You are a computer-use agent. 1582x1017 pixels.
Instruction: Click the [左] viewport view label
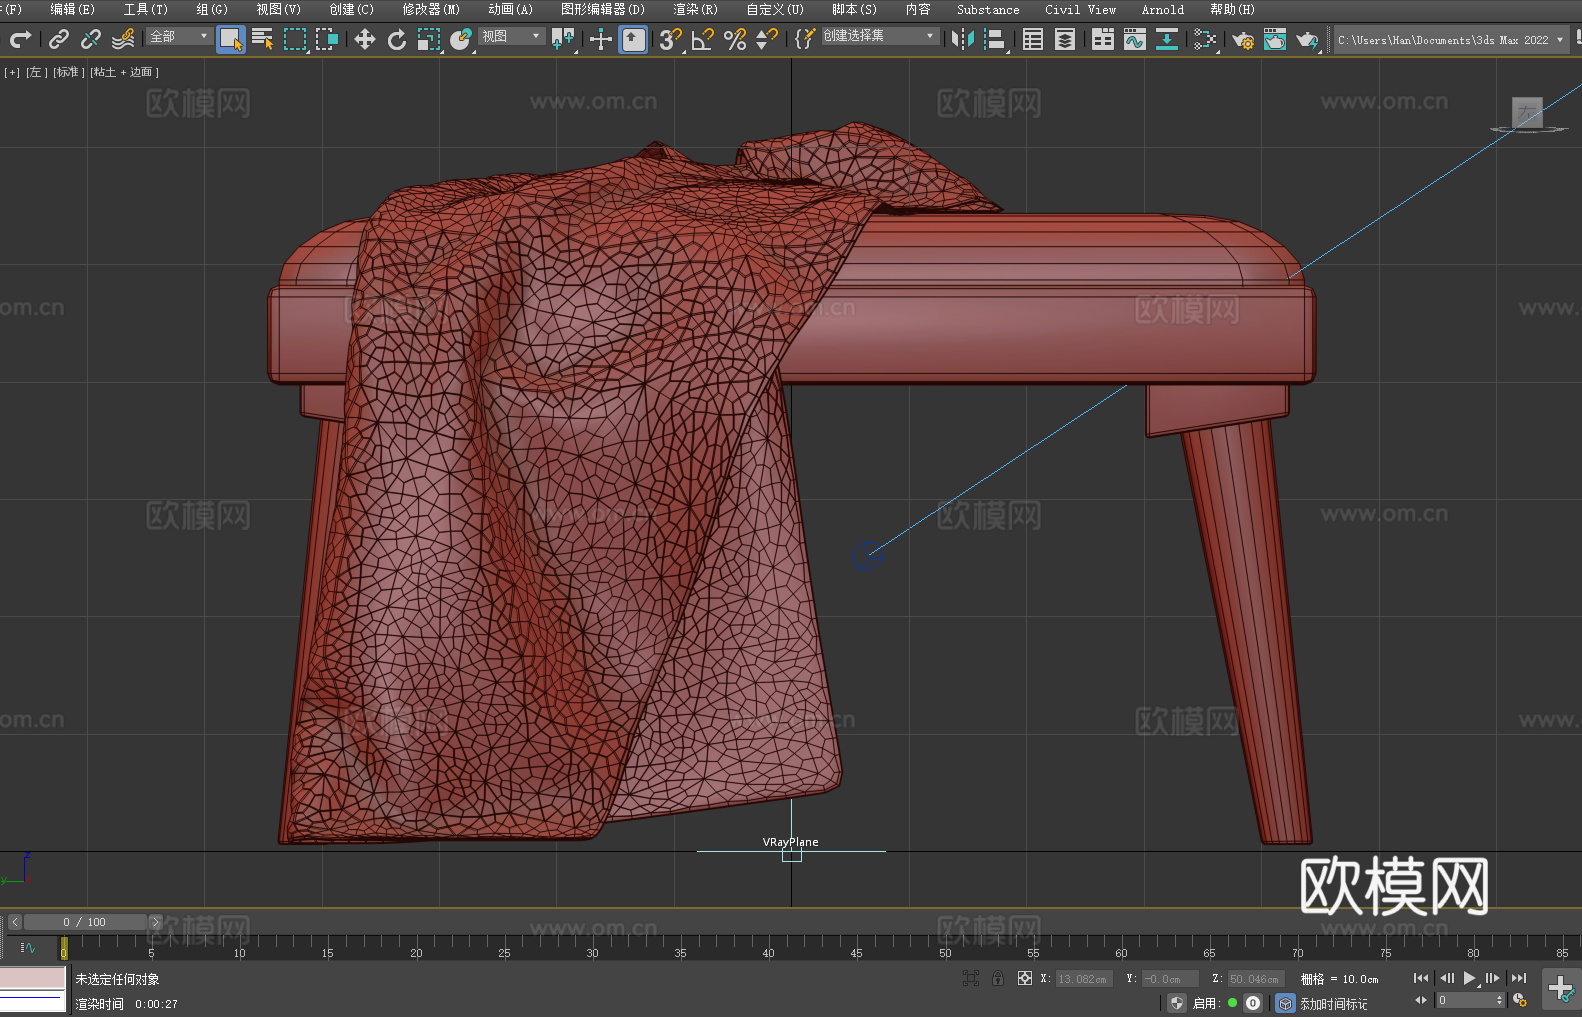(x=35, y=72)
